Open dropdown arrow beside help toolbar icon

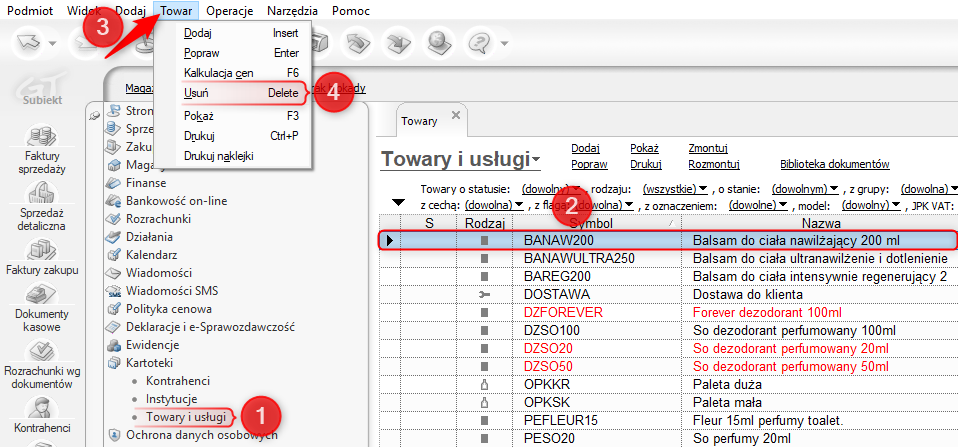coord(504,43)
